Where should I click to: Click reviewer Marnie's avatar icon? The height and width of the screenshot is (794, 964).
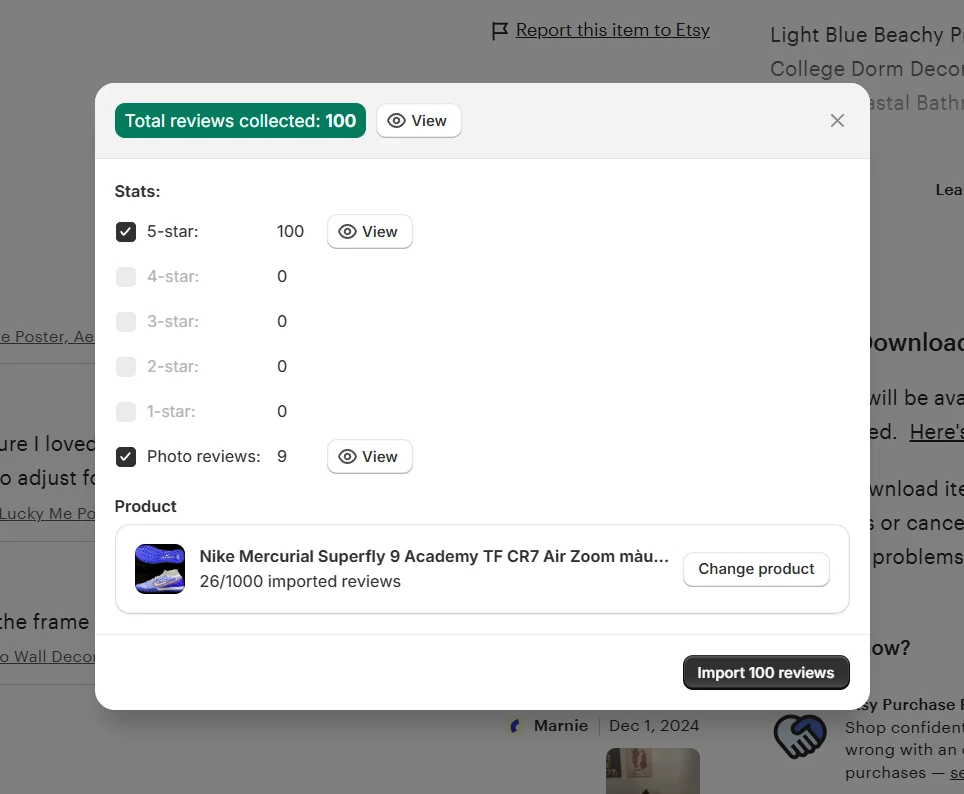[x=517, y=726]
